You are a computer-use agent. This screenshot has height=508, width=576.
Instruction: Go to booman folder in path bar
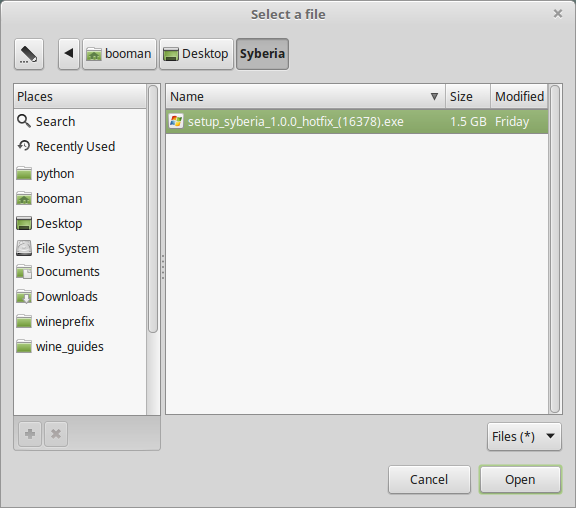point(119,54)
